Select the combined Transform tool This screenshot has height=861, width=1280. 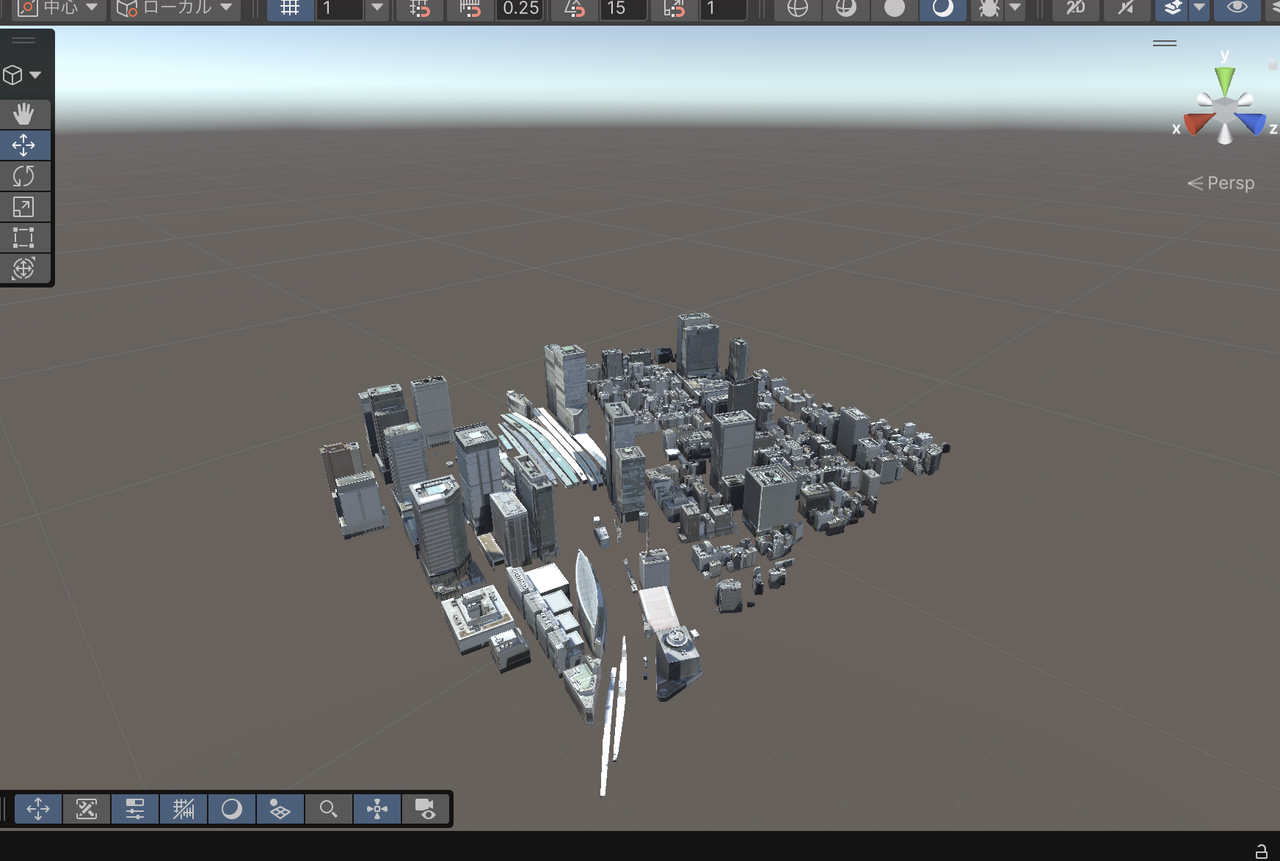click(x=24, y=269)
